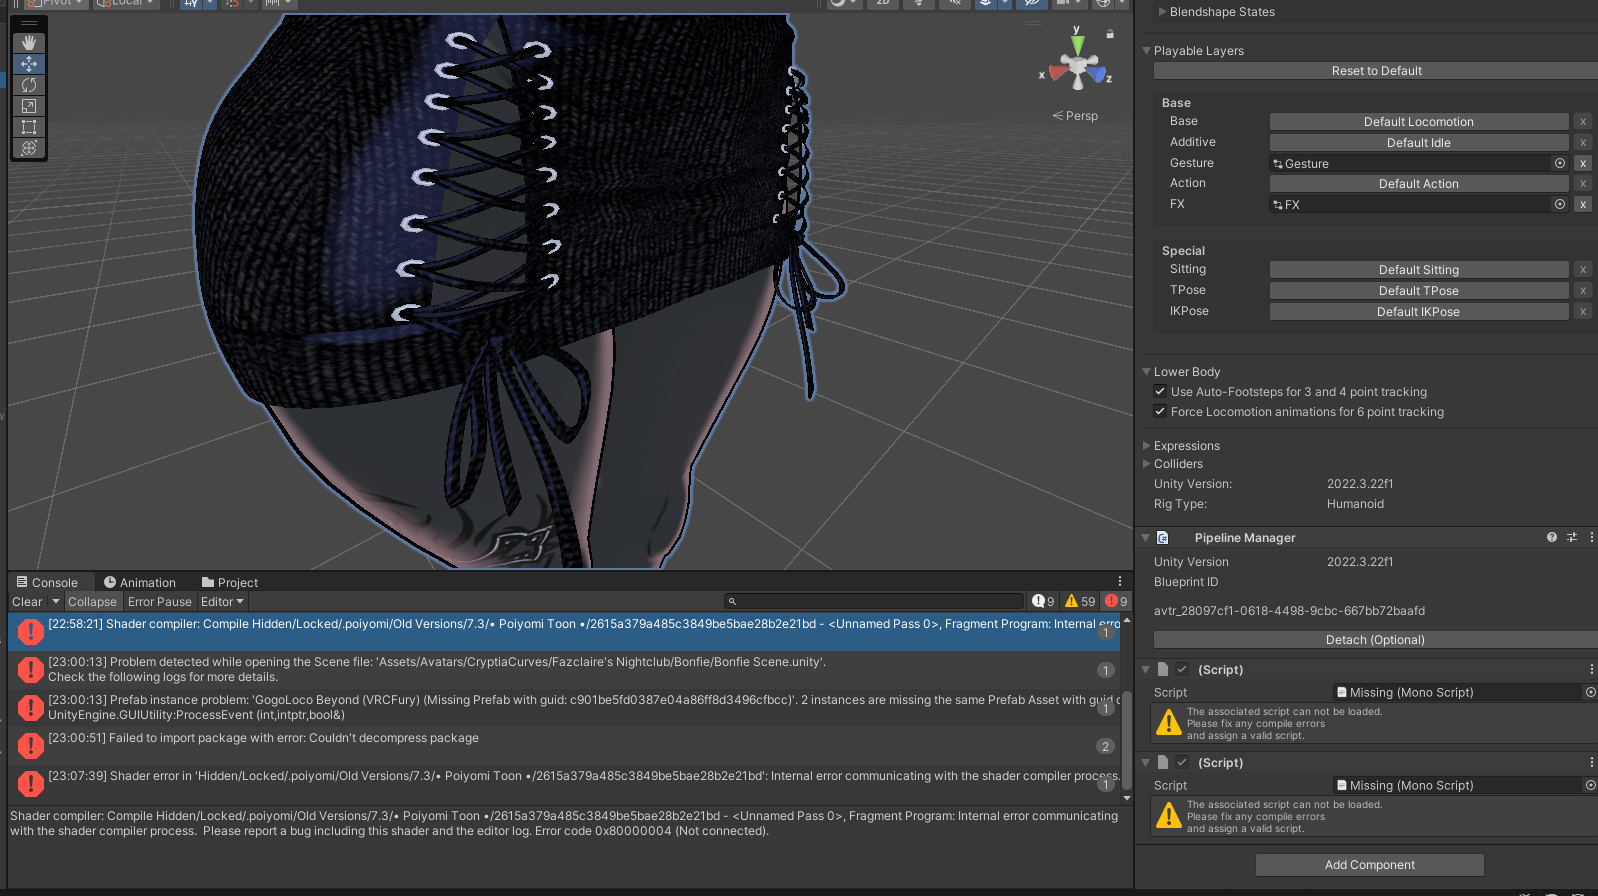This screenshot has width=1598, height=896.
Task: Toggle info message filter showing 9
Action: 1044,601
